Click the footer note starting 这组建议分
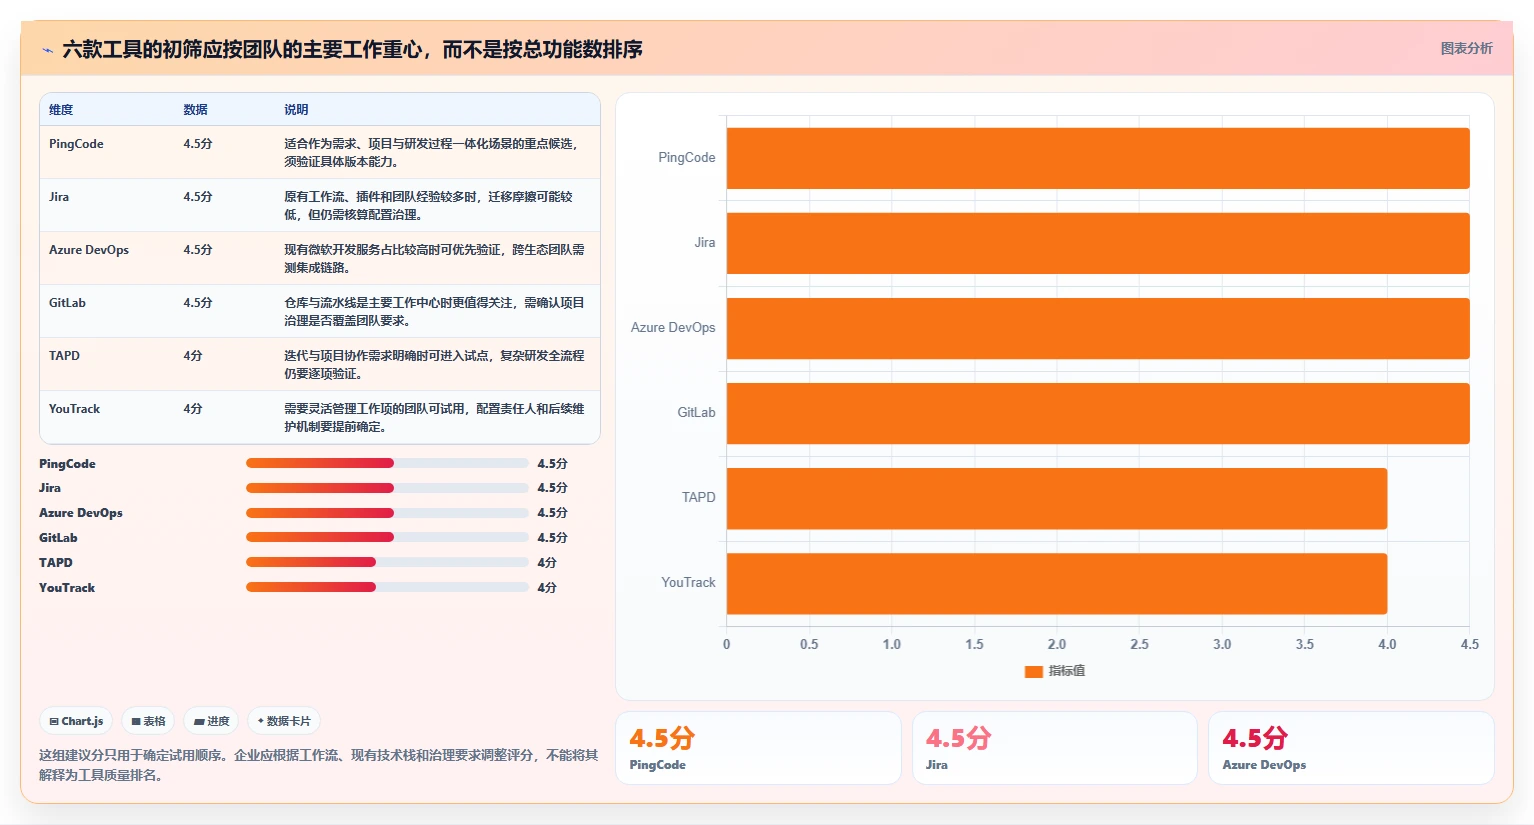1534x825 pixels. click(x=318, y=765)
